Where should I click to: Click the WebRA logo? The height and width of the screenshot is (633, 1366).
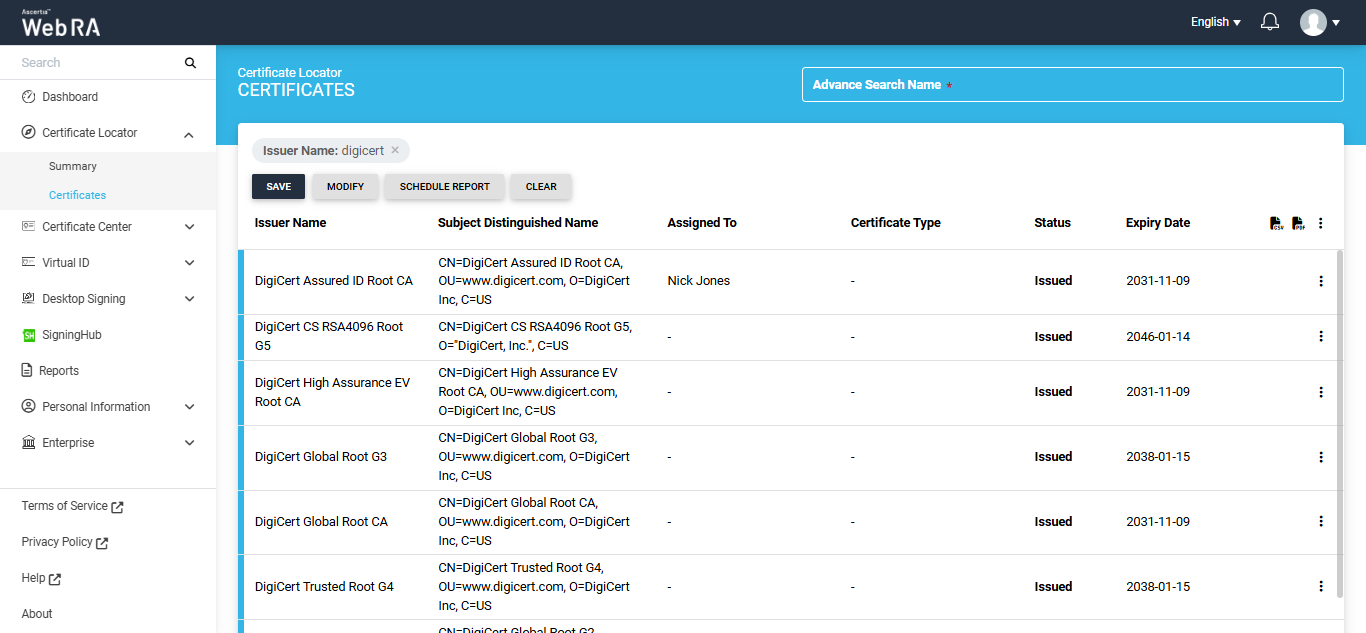[x=61, y=23]
